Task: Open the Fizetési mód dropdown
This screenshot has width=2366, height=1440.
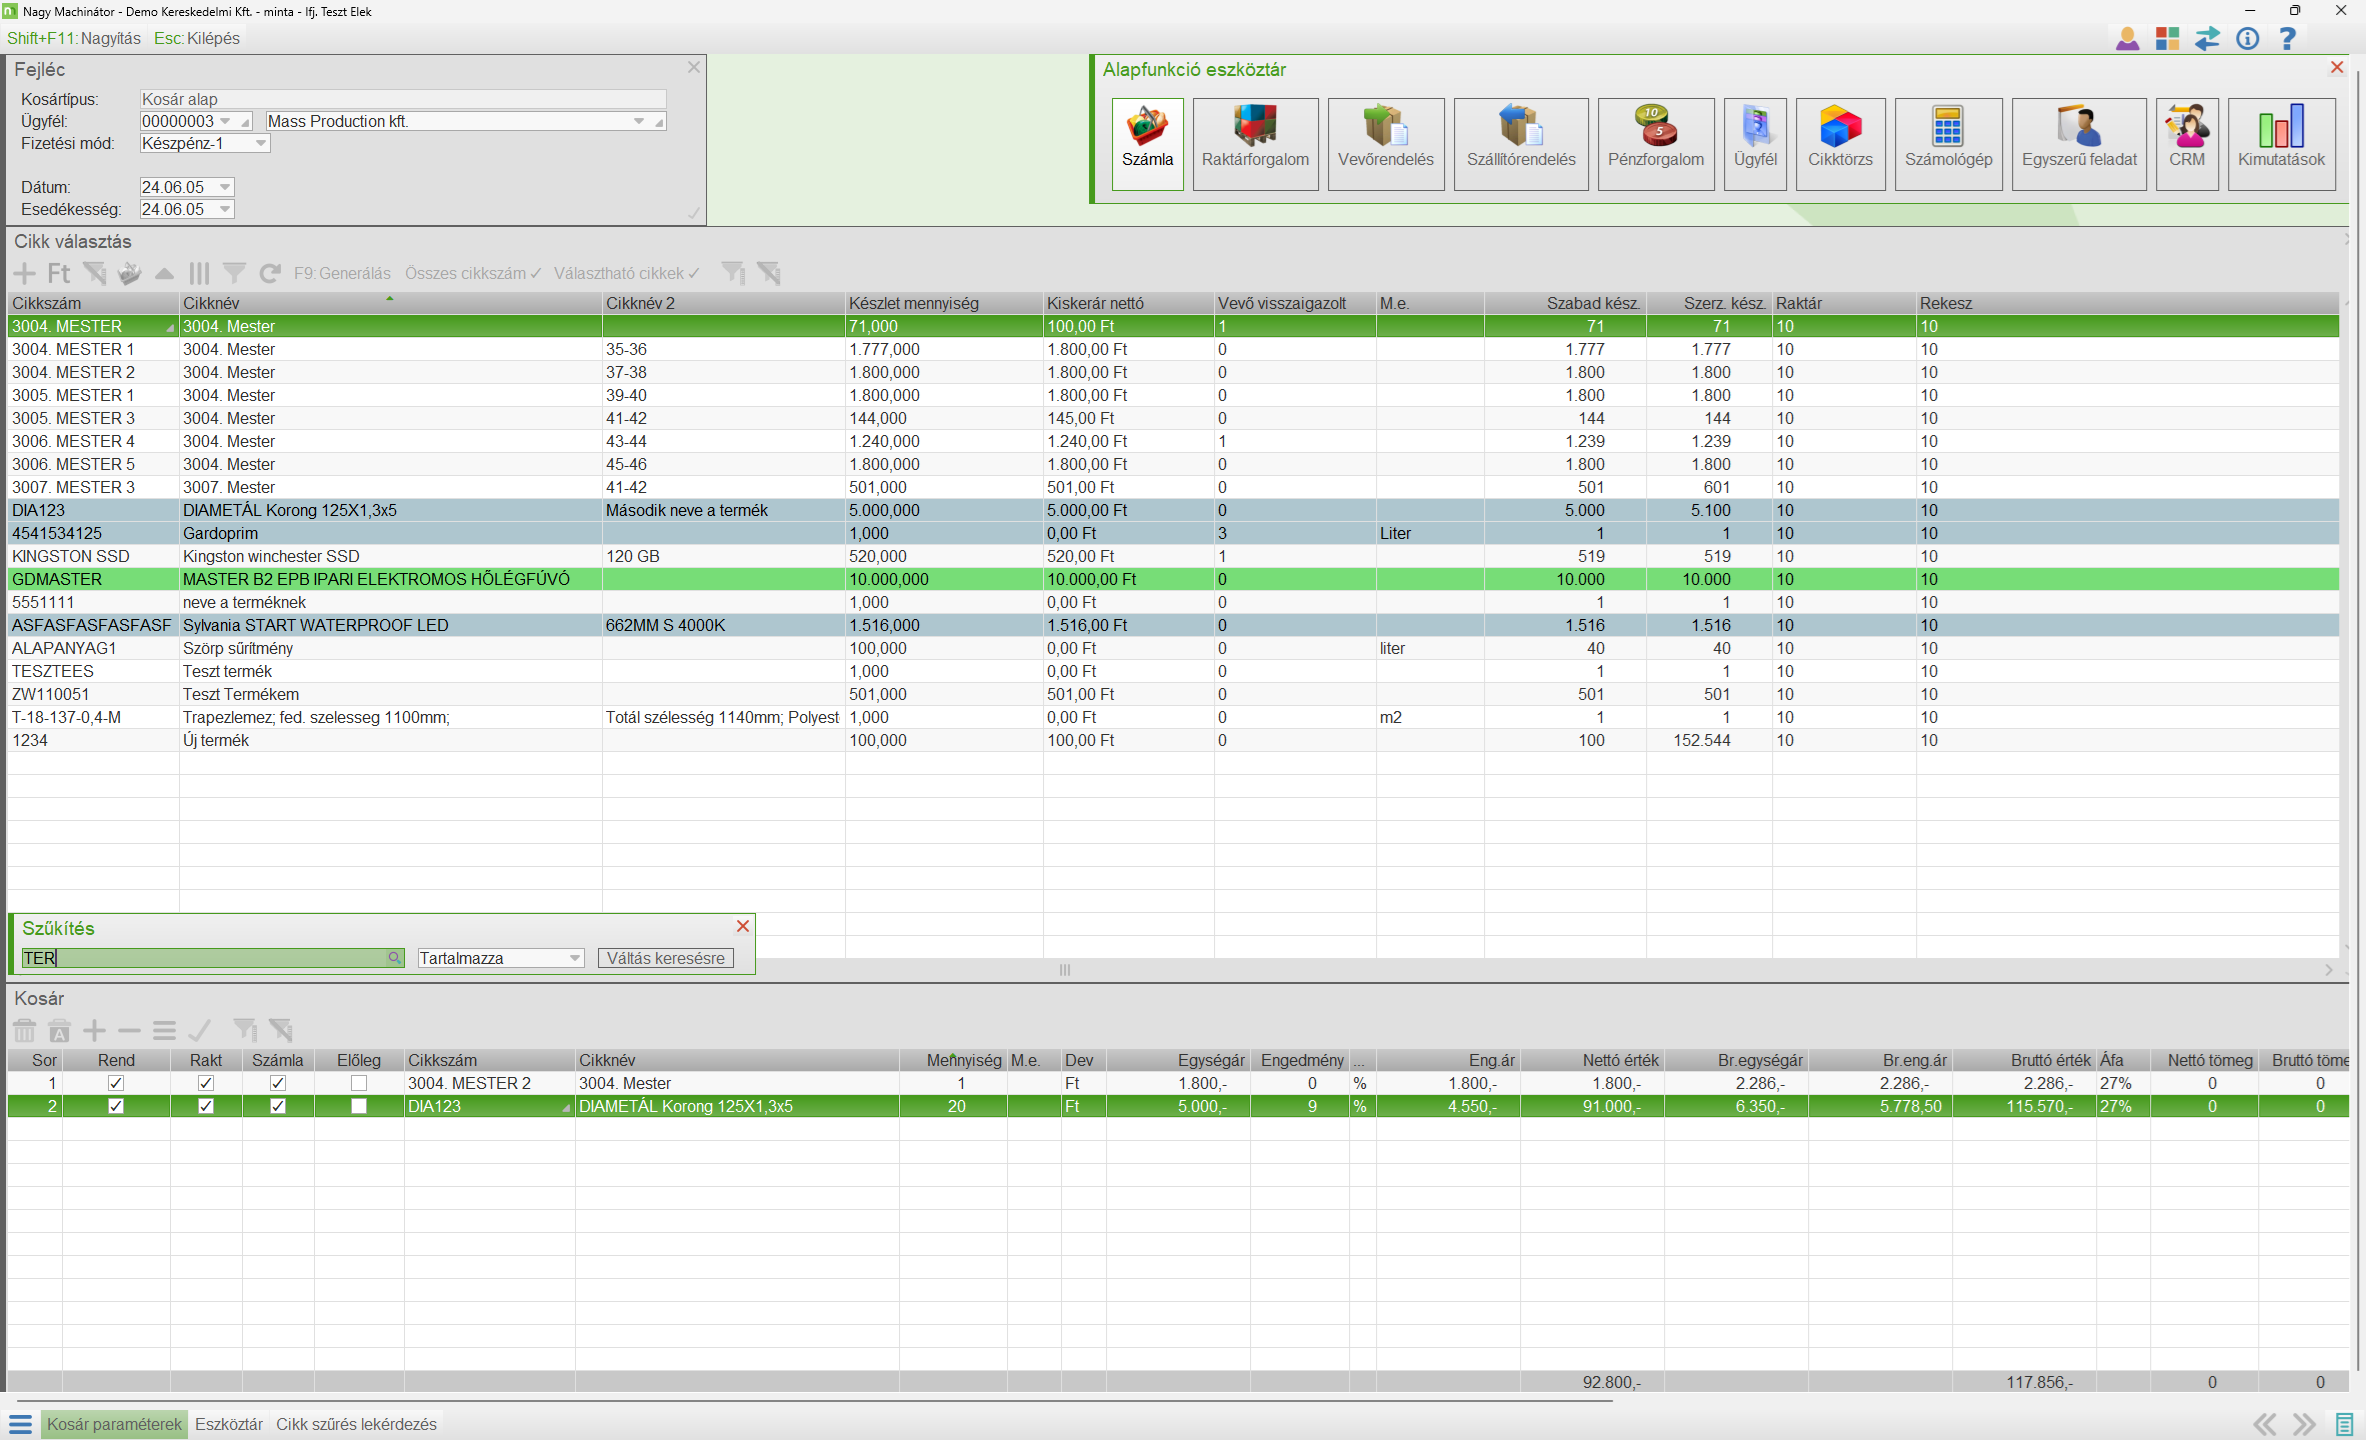Action: click(x=261, y=143)
